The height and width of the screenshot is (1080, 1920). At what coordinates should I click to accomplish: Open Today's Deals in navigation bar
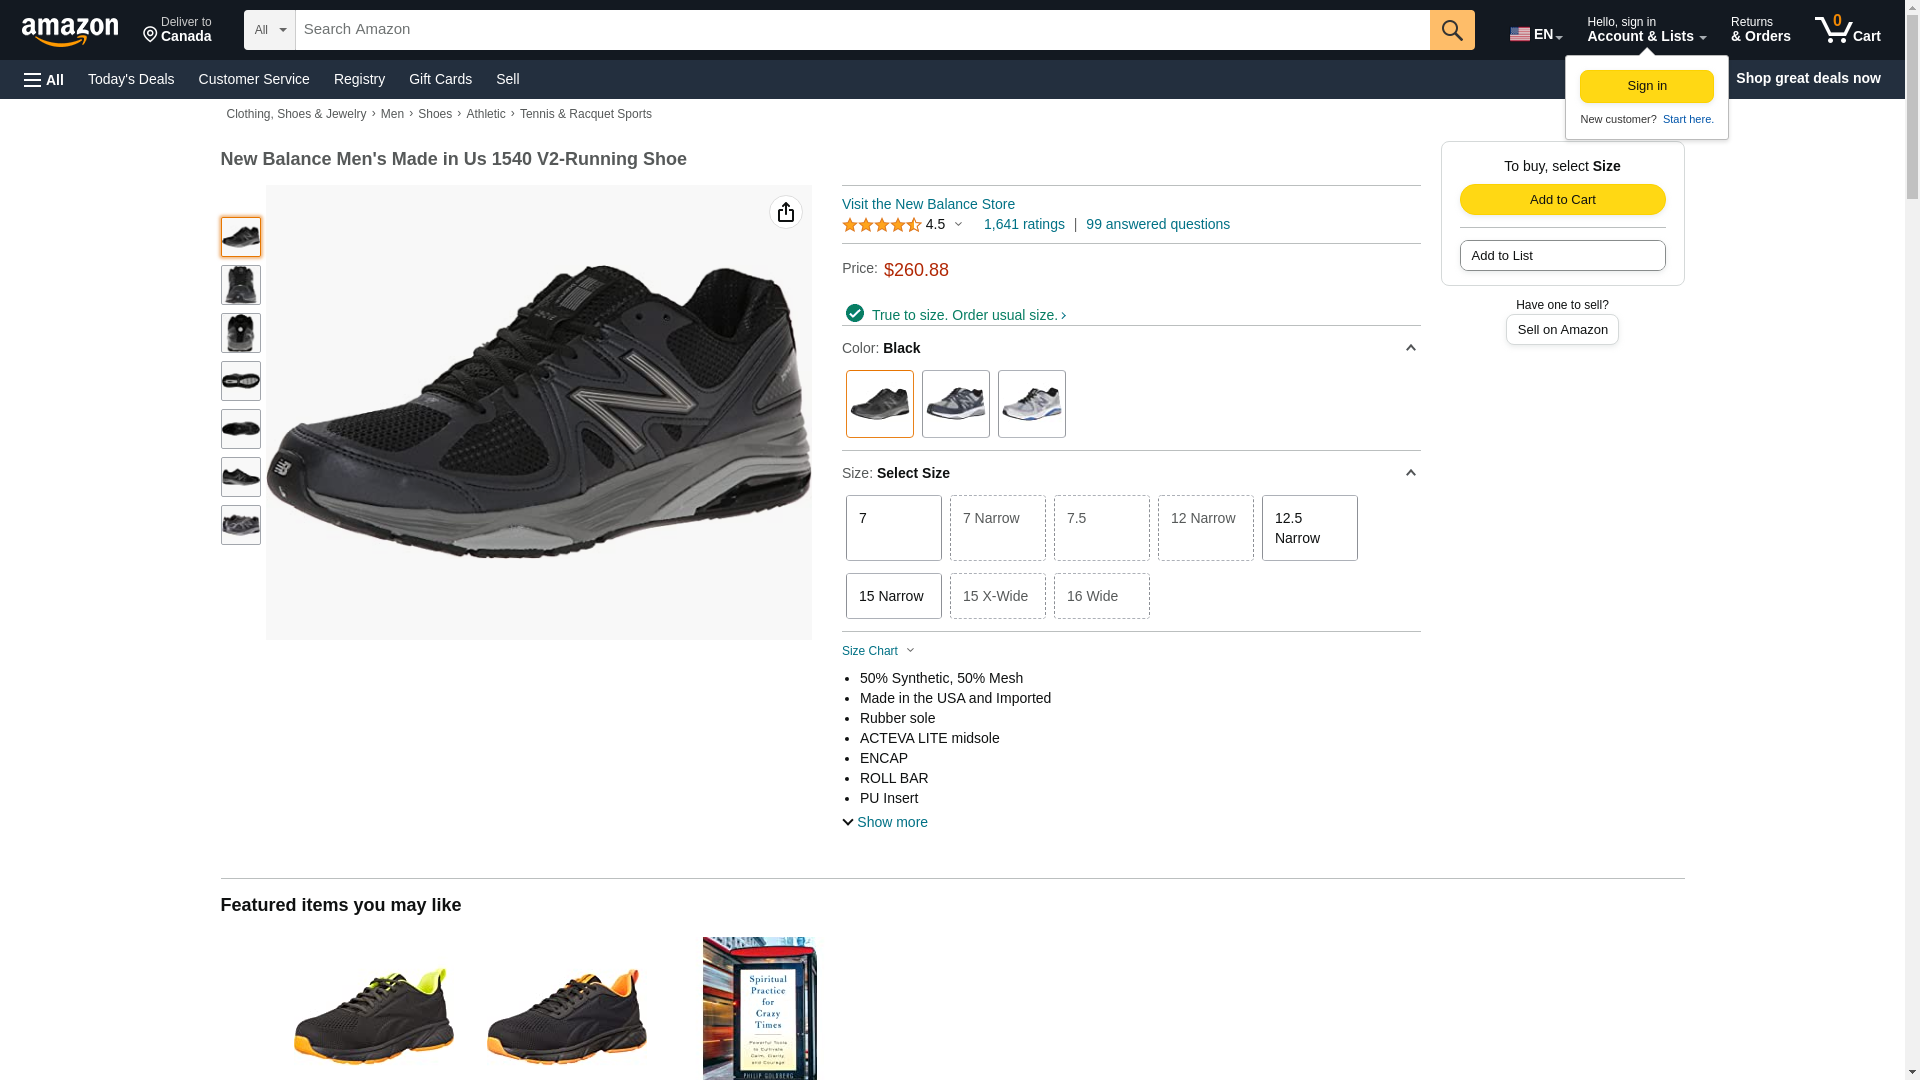(131, 79)
